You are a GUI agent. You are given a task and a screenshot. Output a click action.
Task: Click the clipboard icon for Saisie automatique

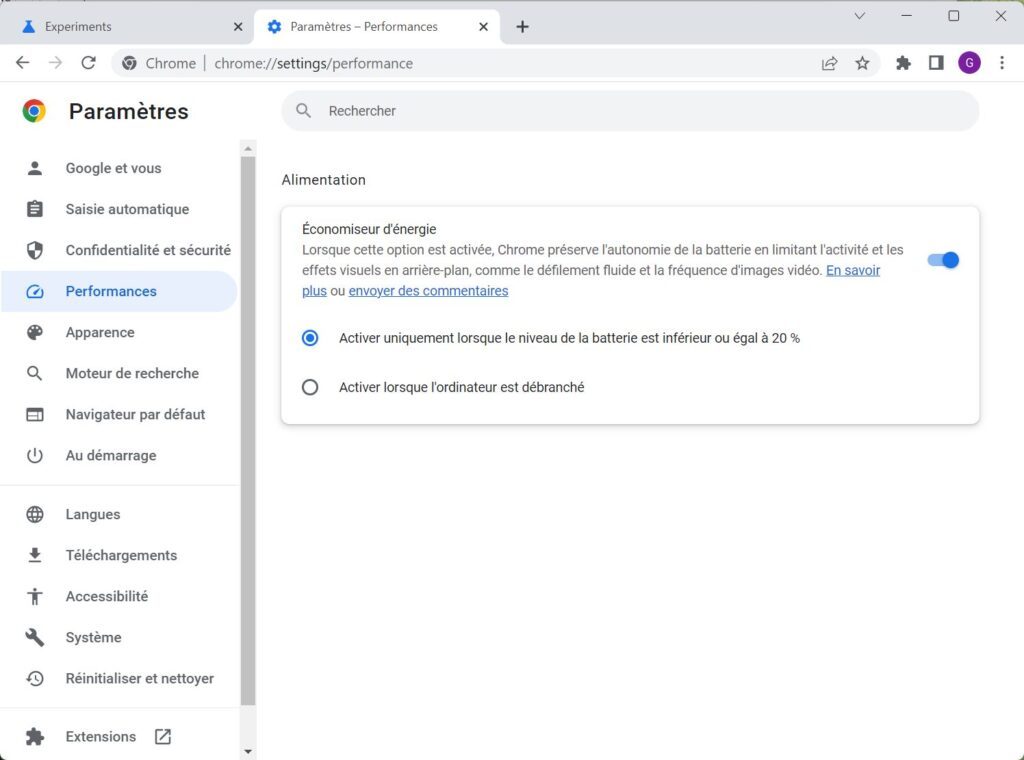click(35, 209)
